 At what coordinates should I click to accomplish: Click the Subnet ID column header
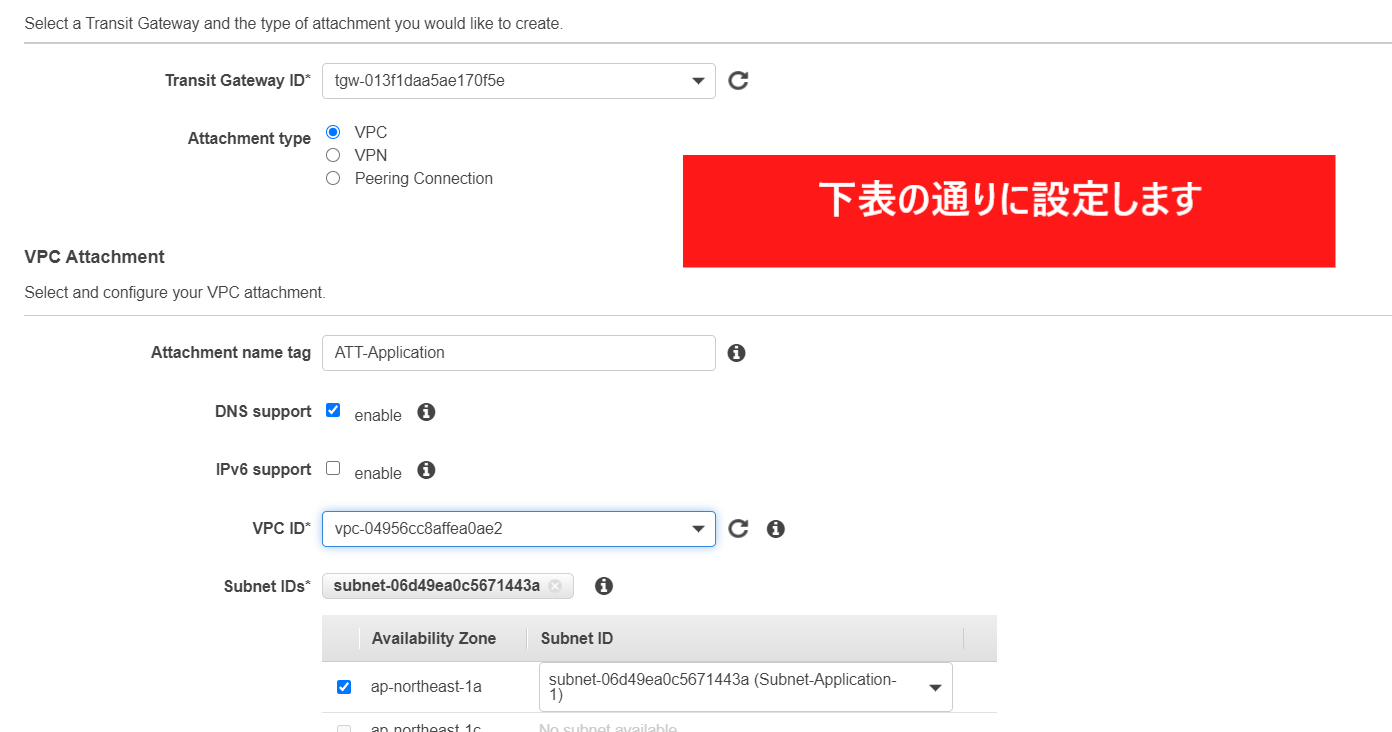(x=577, y=638)
